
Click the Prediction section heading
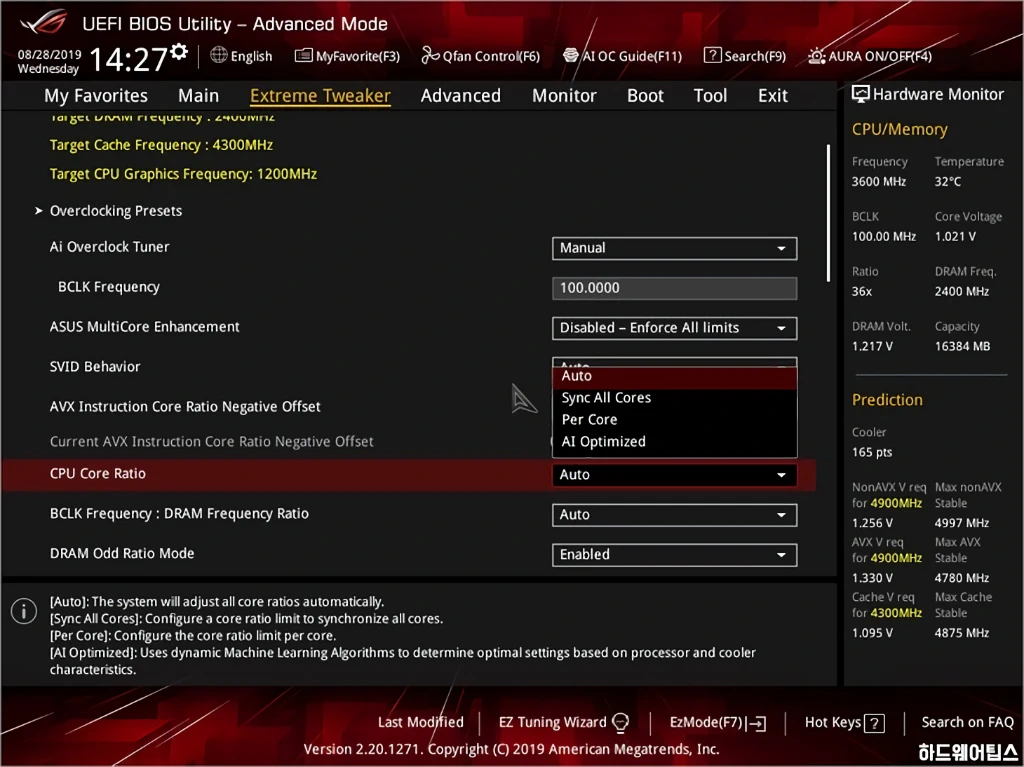(887, 400)
